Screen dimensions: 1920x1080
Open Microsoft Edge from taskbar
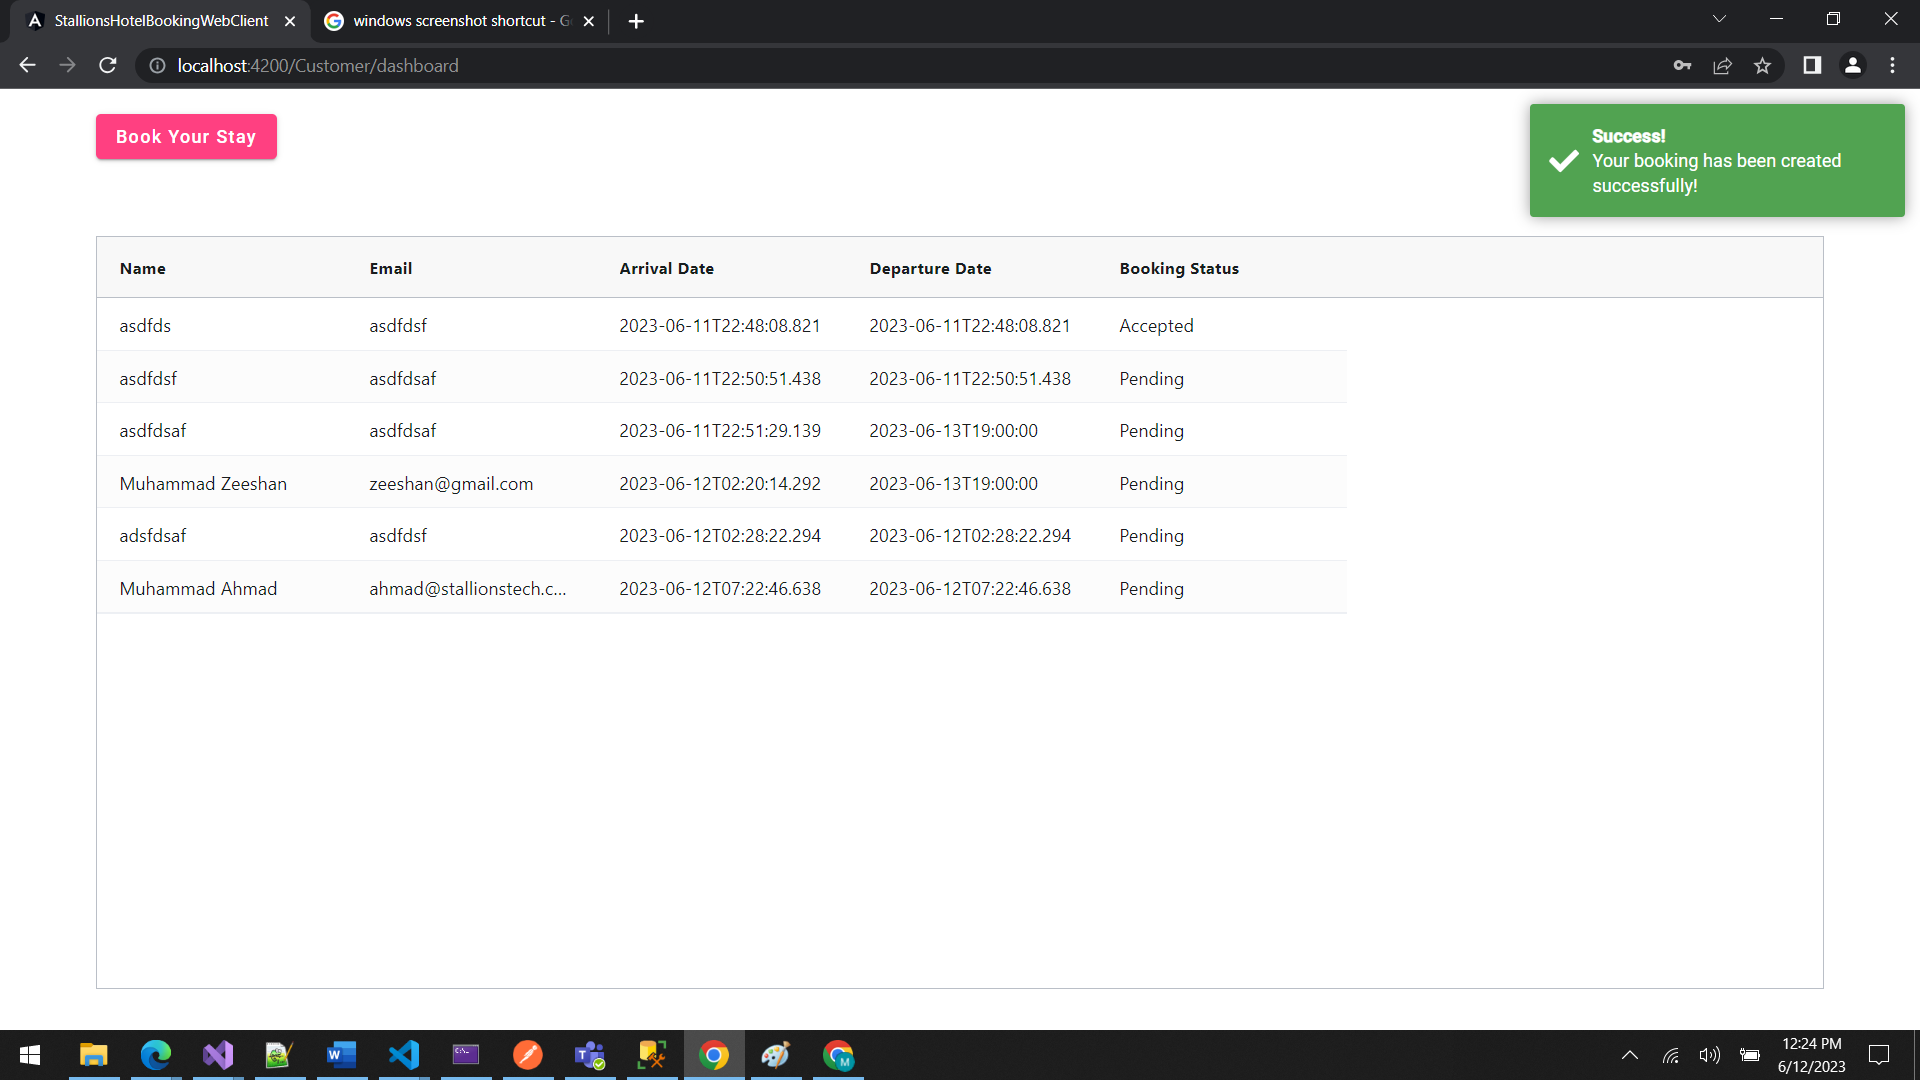pos(156,1055)
